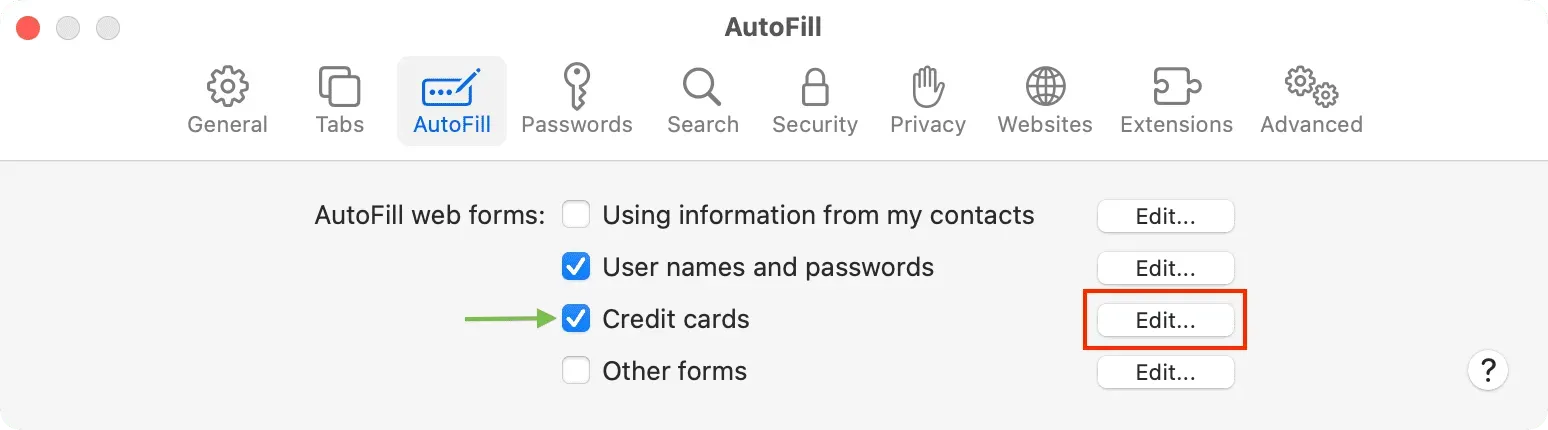Image resolution: width=1548 pixels, height=430 pixels.
Task: Select the AutoFill pencil form icon
Action: pyautogui.click(x=452, y=87)
